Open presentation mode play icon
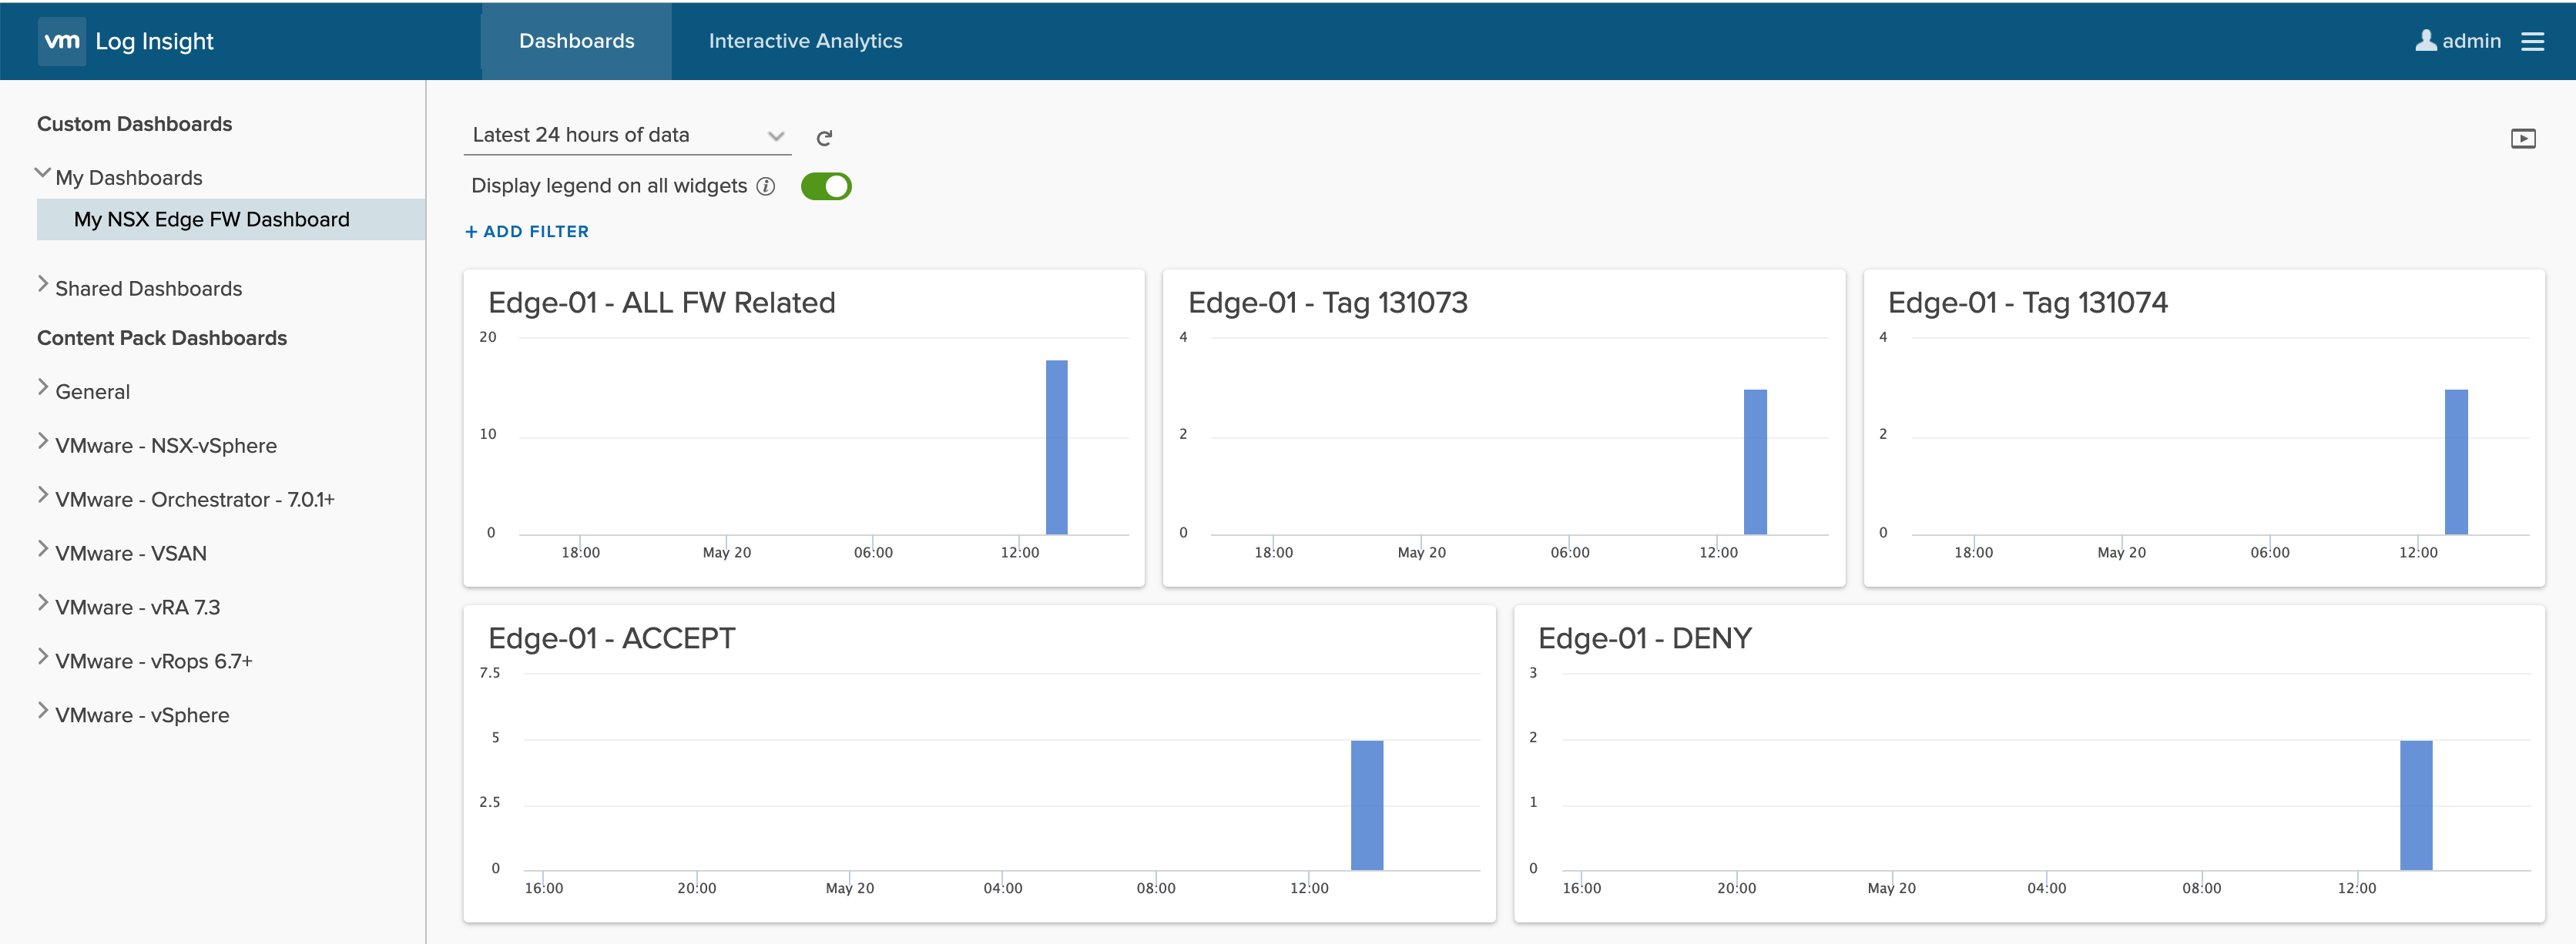2576x944 pixels. 2522,139
